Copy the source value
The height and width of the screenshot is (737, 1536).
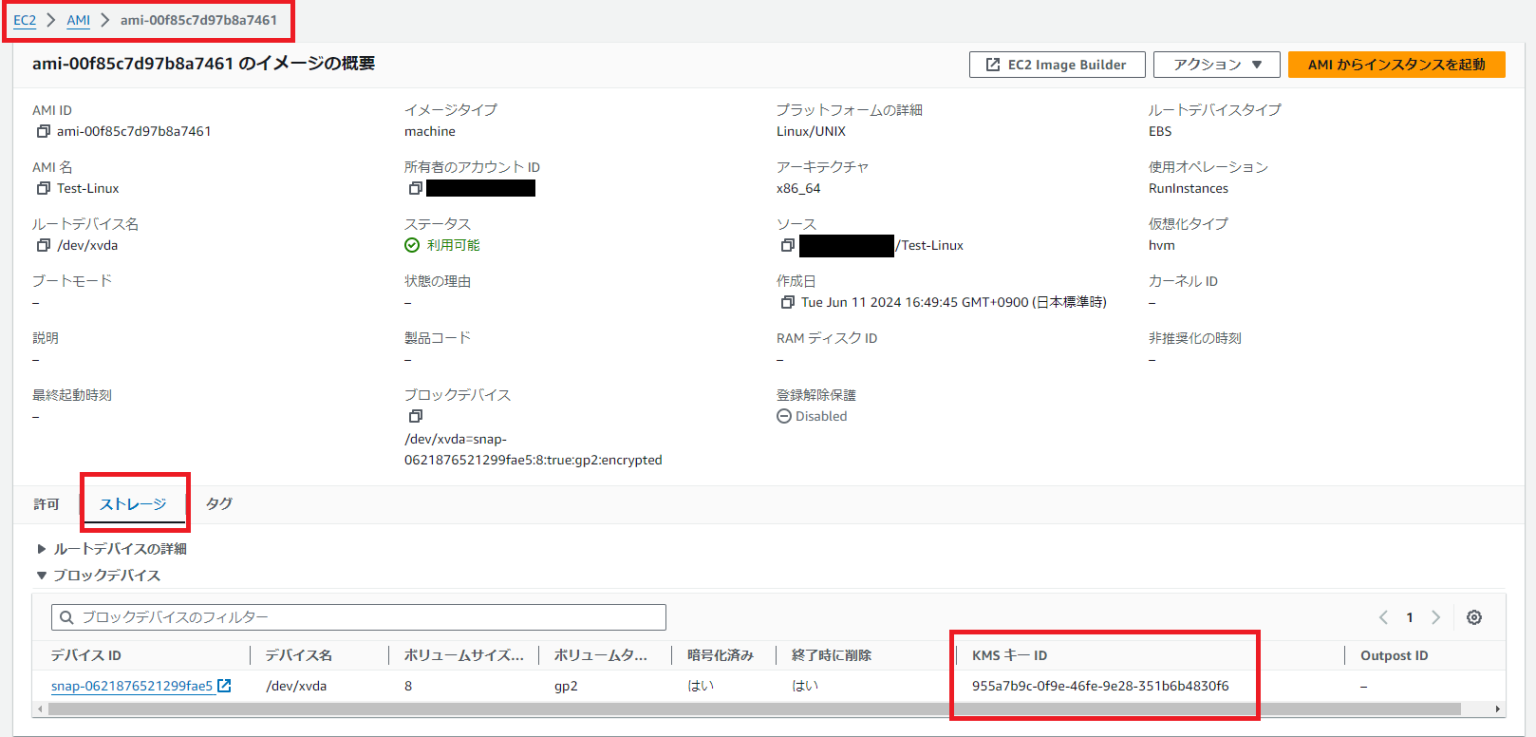[790, 245]
